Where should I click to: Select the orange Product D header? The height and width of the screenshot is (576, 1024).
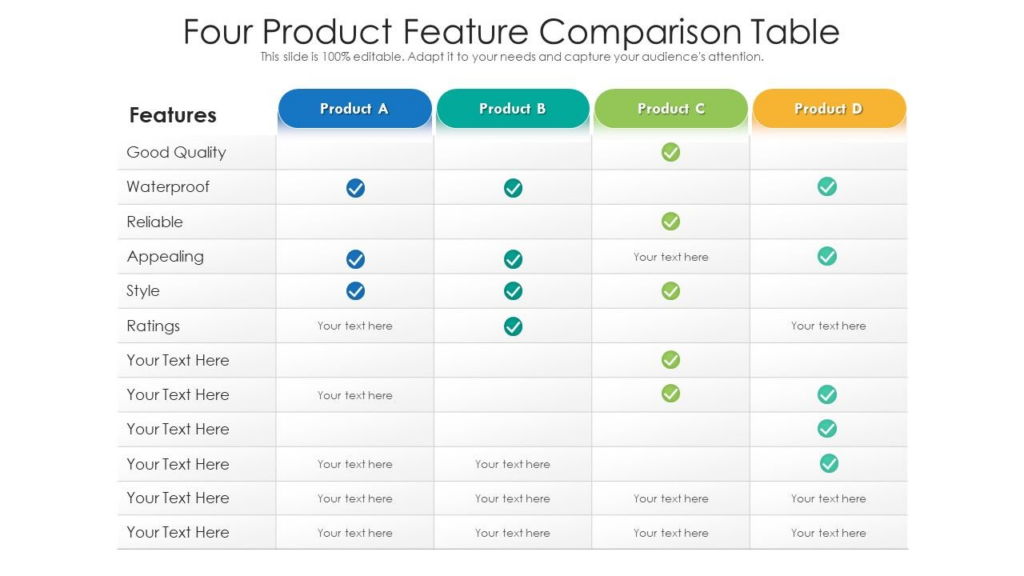[x=829, y=108]
